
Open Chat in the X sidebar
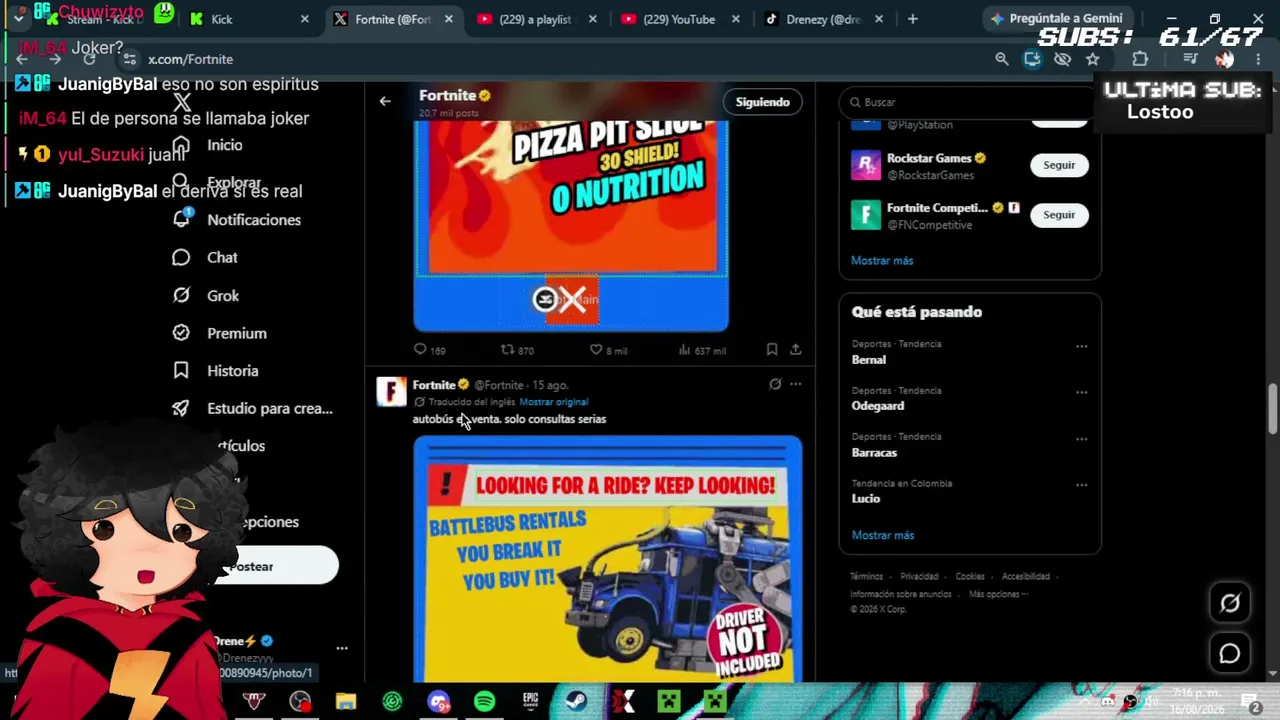click(x=205, y=258)
